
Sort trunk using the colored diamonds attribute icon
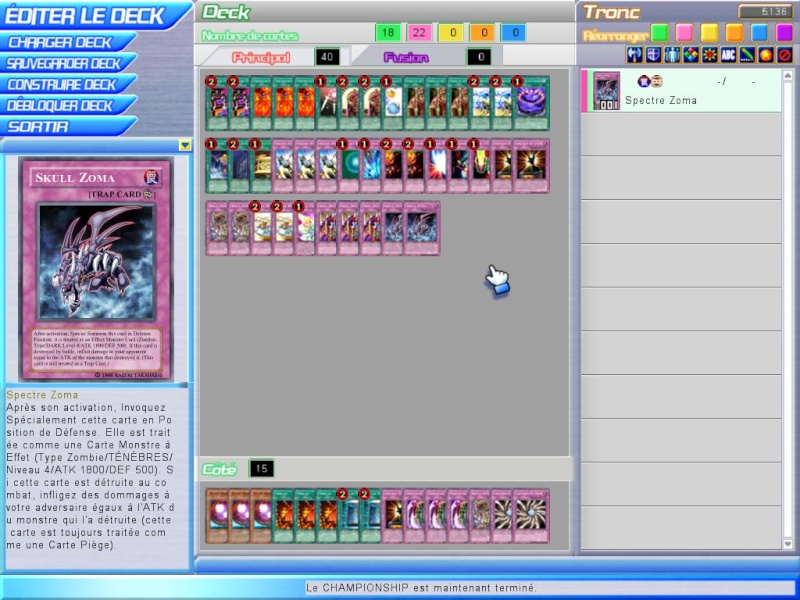(x=691, y=55)
